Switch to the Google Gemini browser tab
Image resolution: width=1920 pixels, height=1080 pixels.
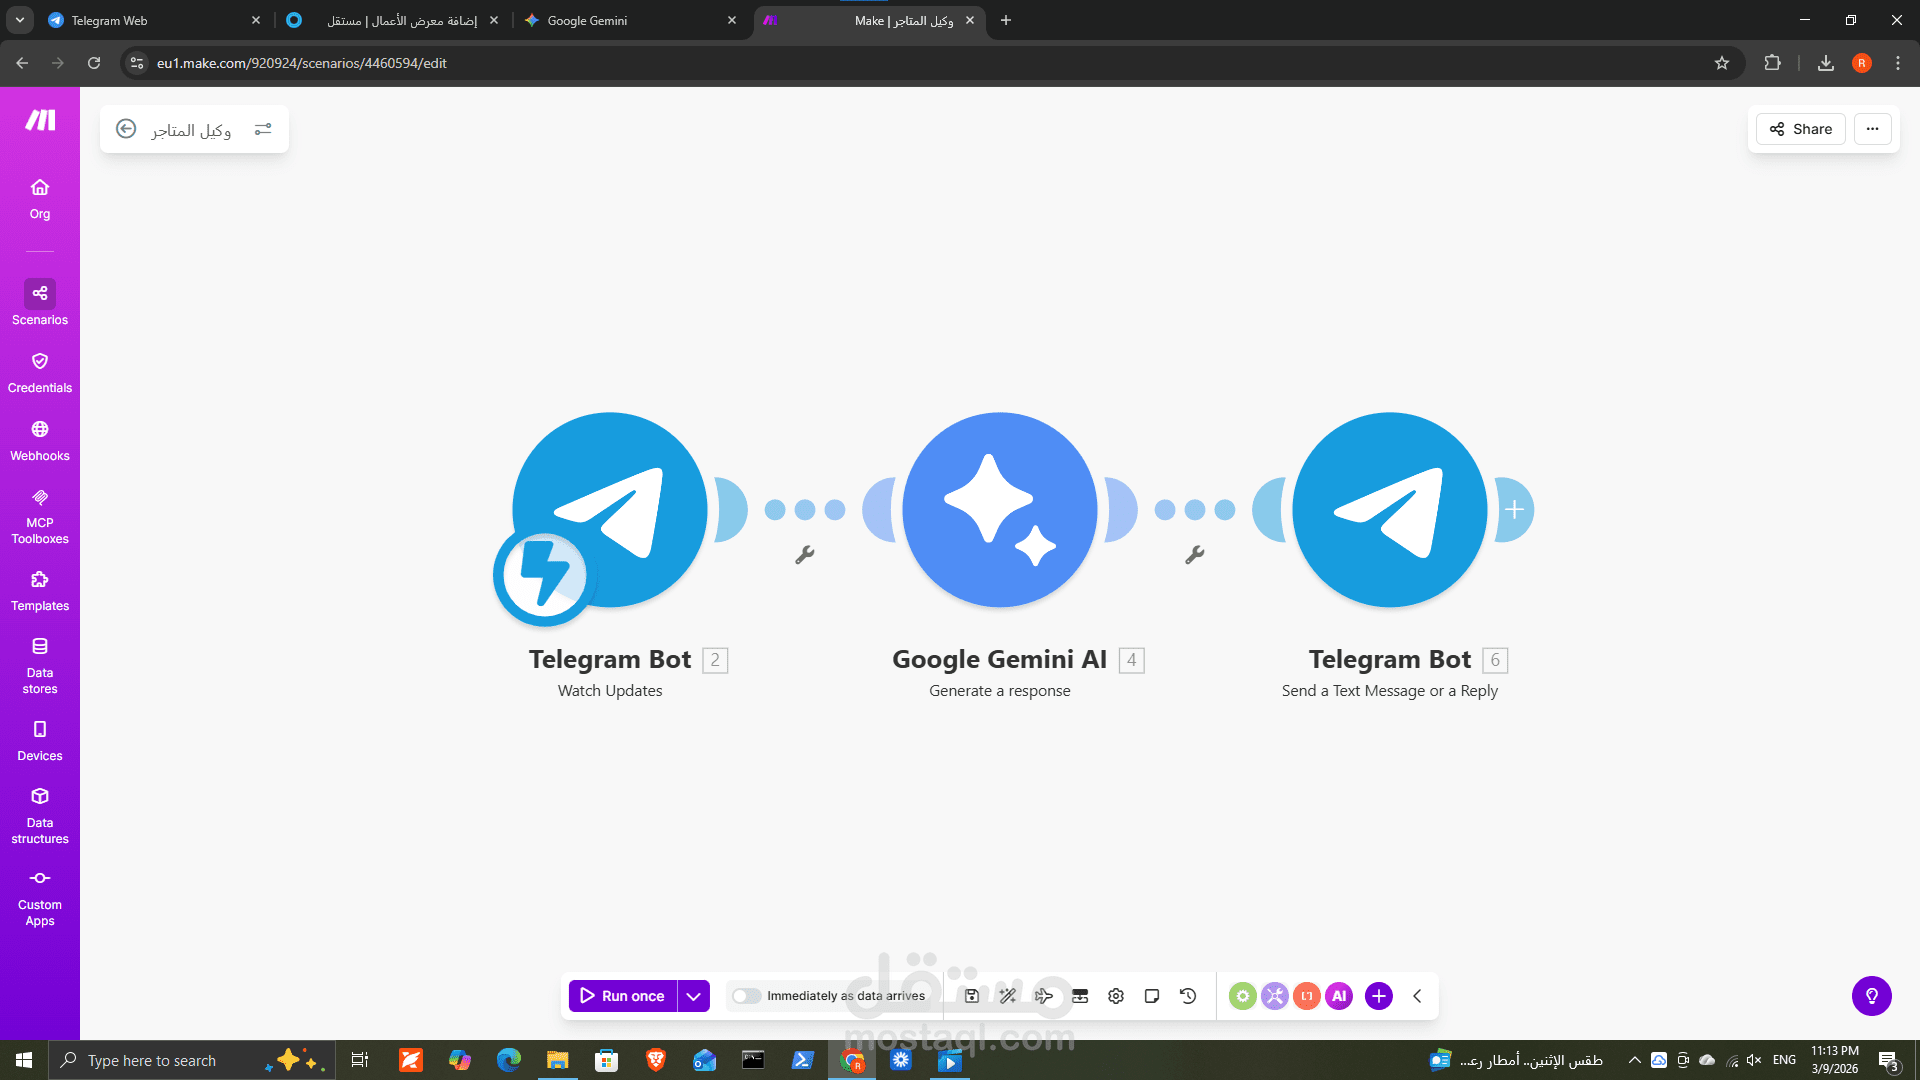[x=630, y=20]
